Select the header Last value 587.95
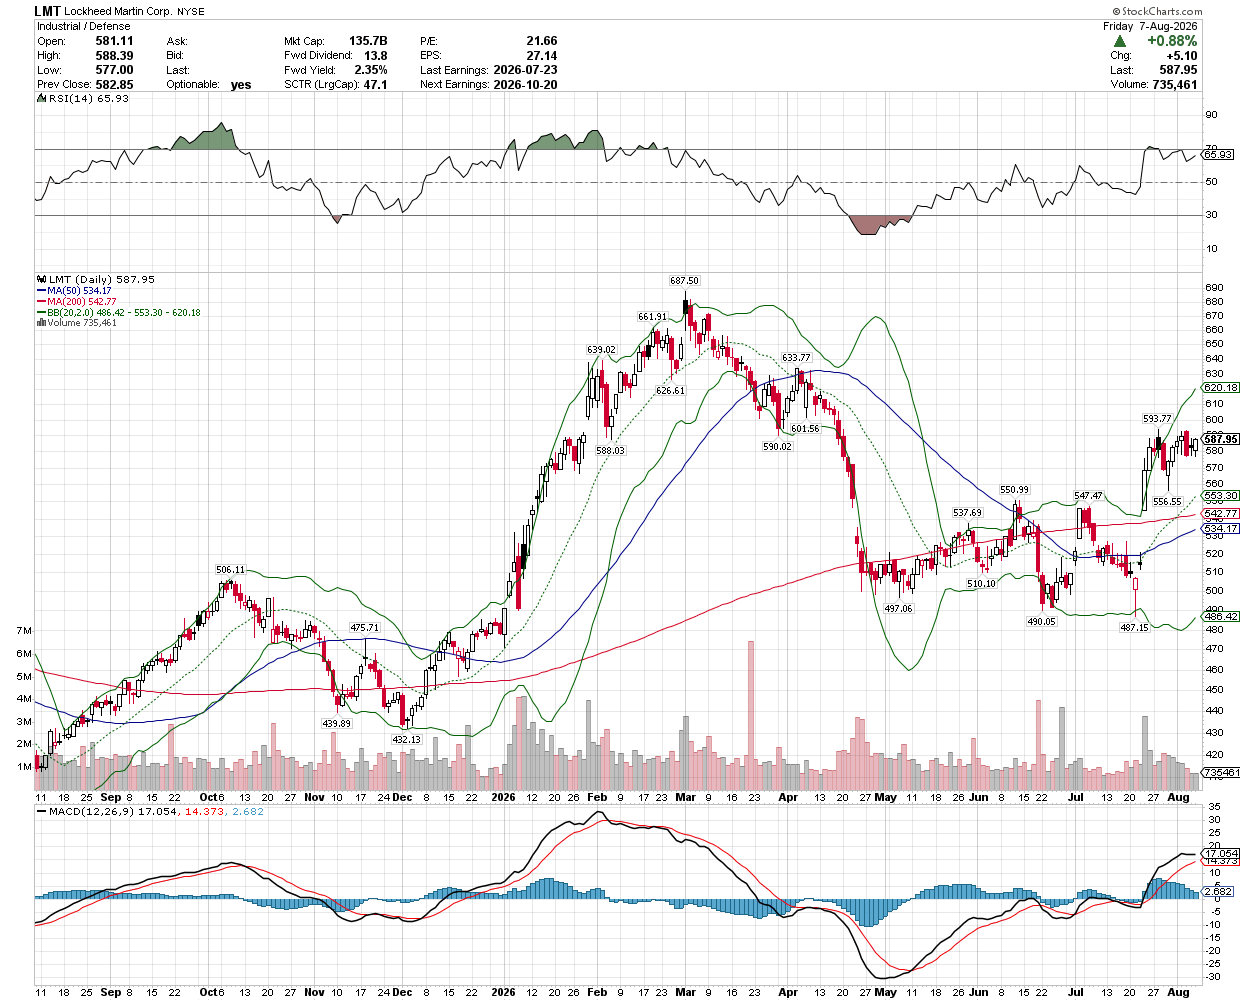Screen dimensions: 1240x1001 point(1178,70)
